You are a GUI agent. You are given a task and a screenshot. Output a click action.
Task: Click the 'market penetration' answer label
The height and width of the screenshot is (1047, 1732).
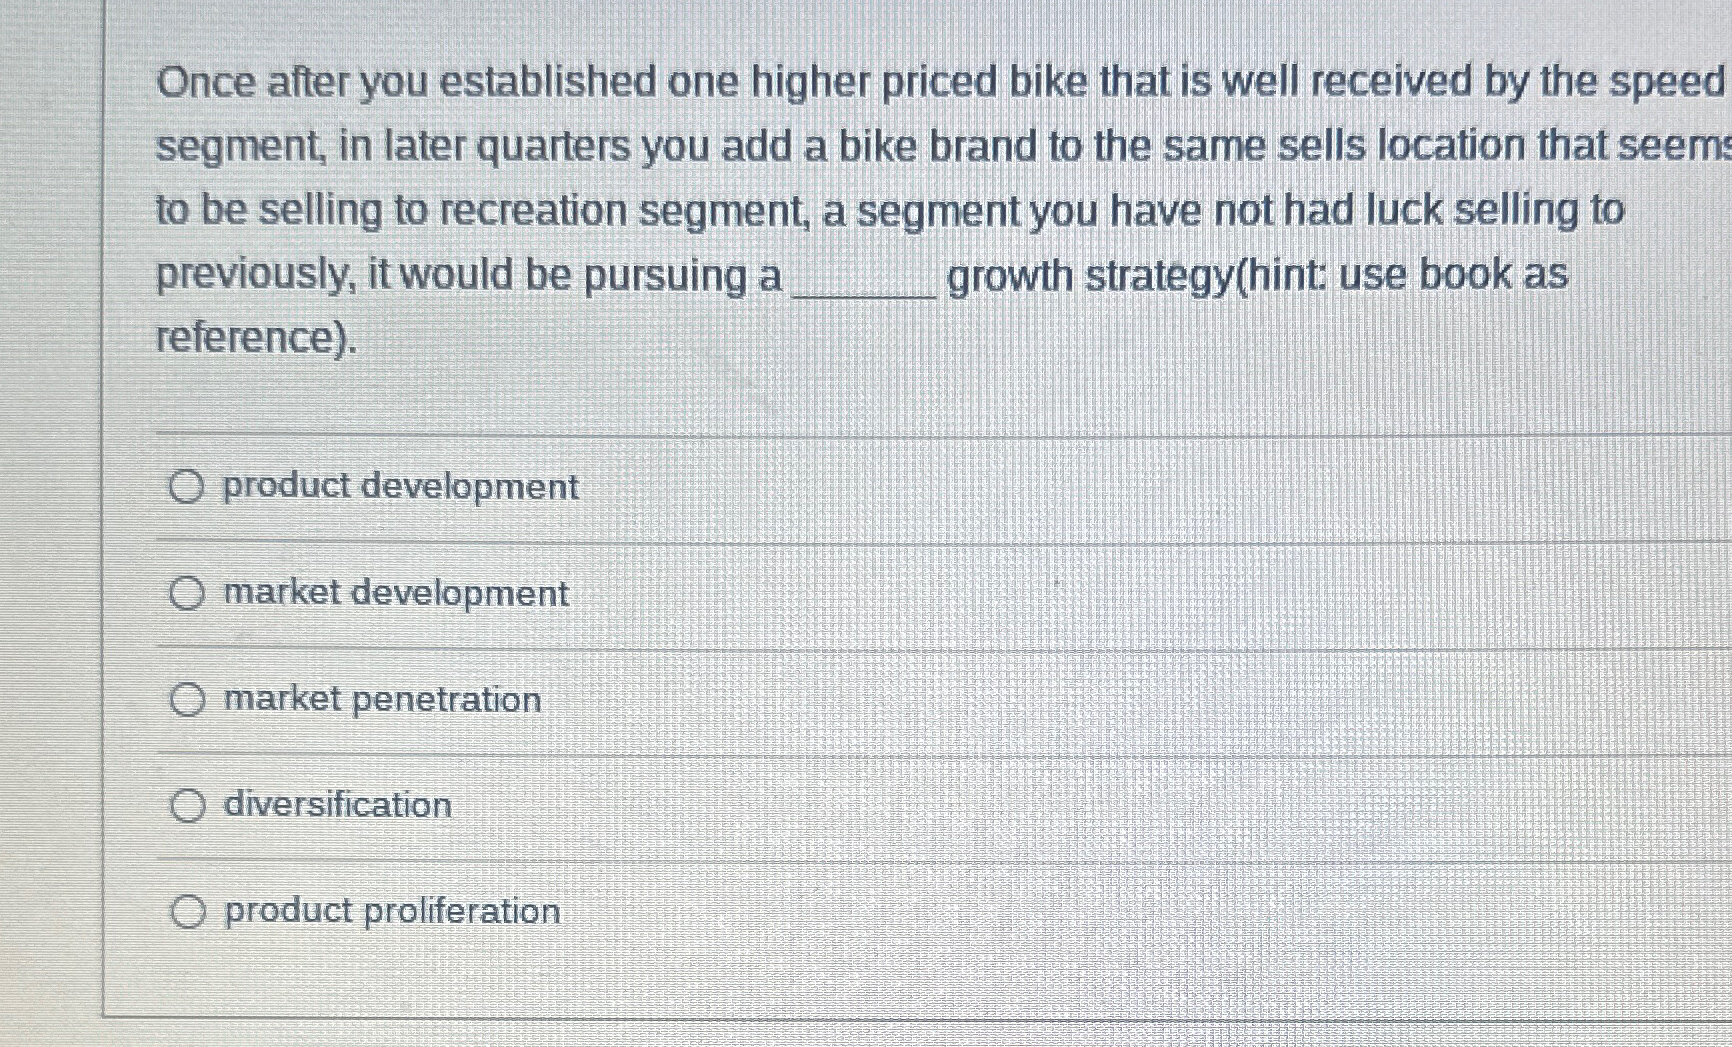(382, 699)
